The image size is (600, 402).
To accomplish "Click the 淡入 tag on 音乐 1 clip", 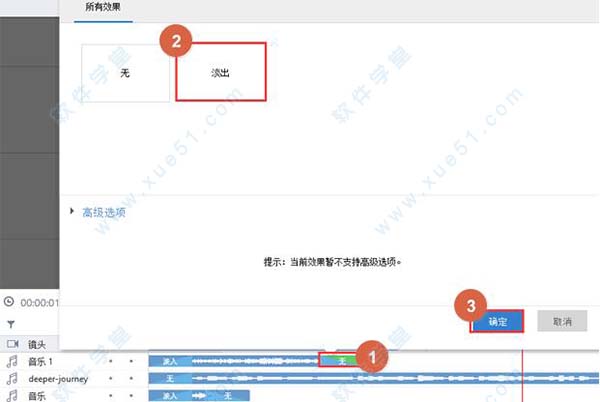I will 169,360.
